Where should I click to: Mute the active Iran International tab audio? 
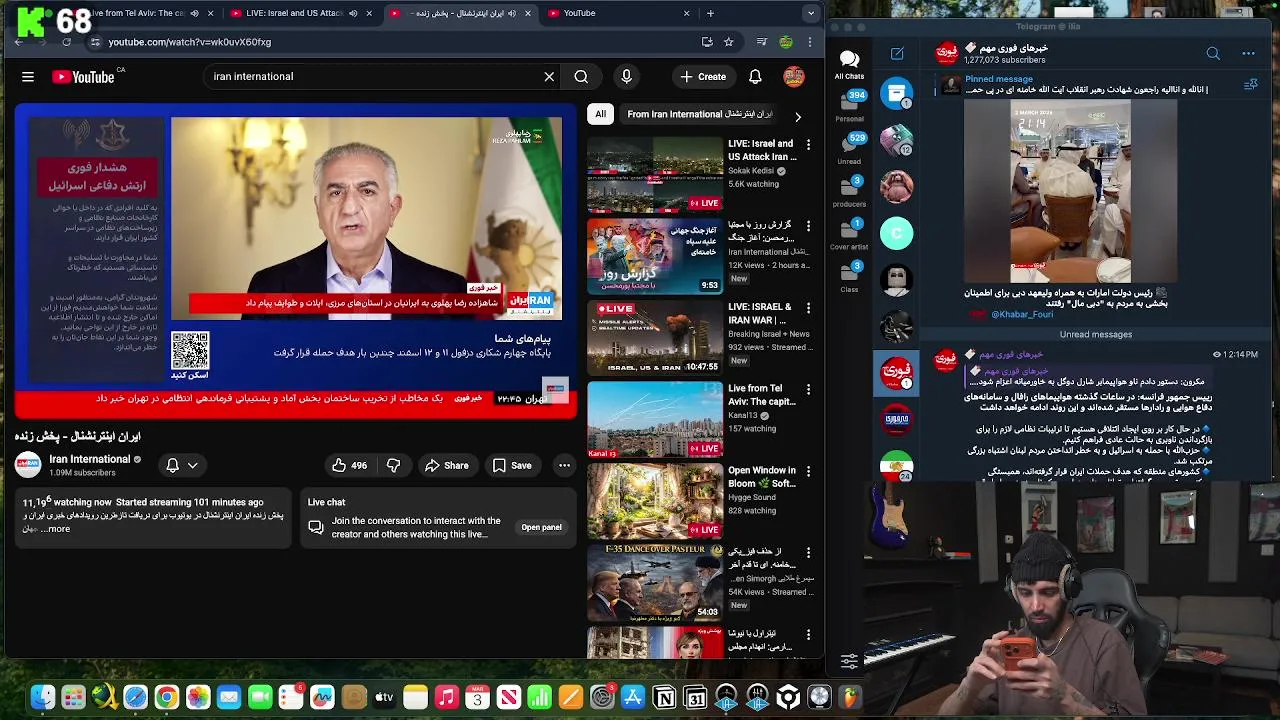(512, 13)
